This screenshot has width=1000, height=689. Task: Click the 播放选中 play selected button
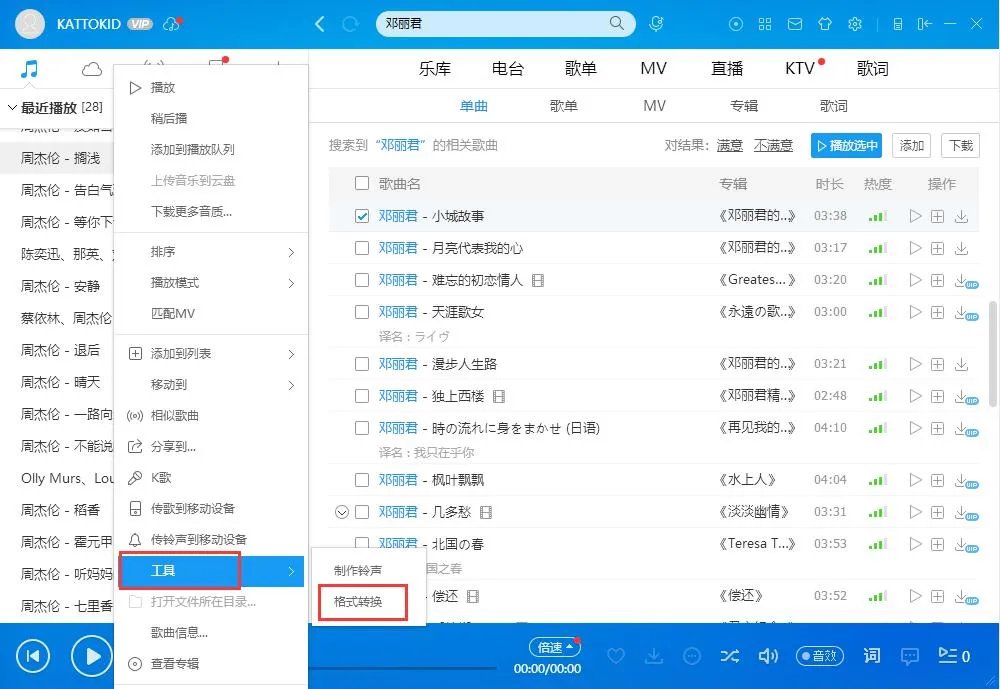click(845, 145)
